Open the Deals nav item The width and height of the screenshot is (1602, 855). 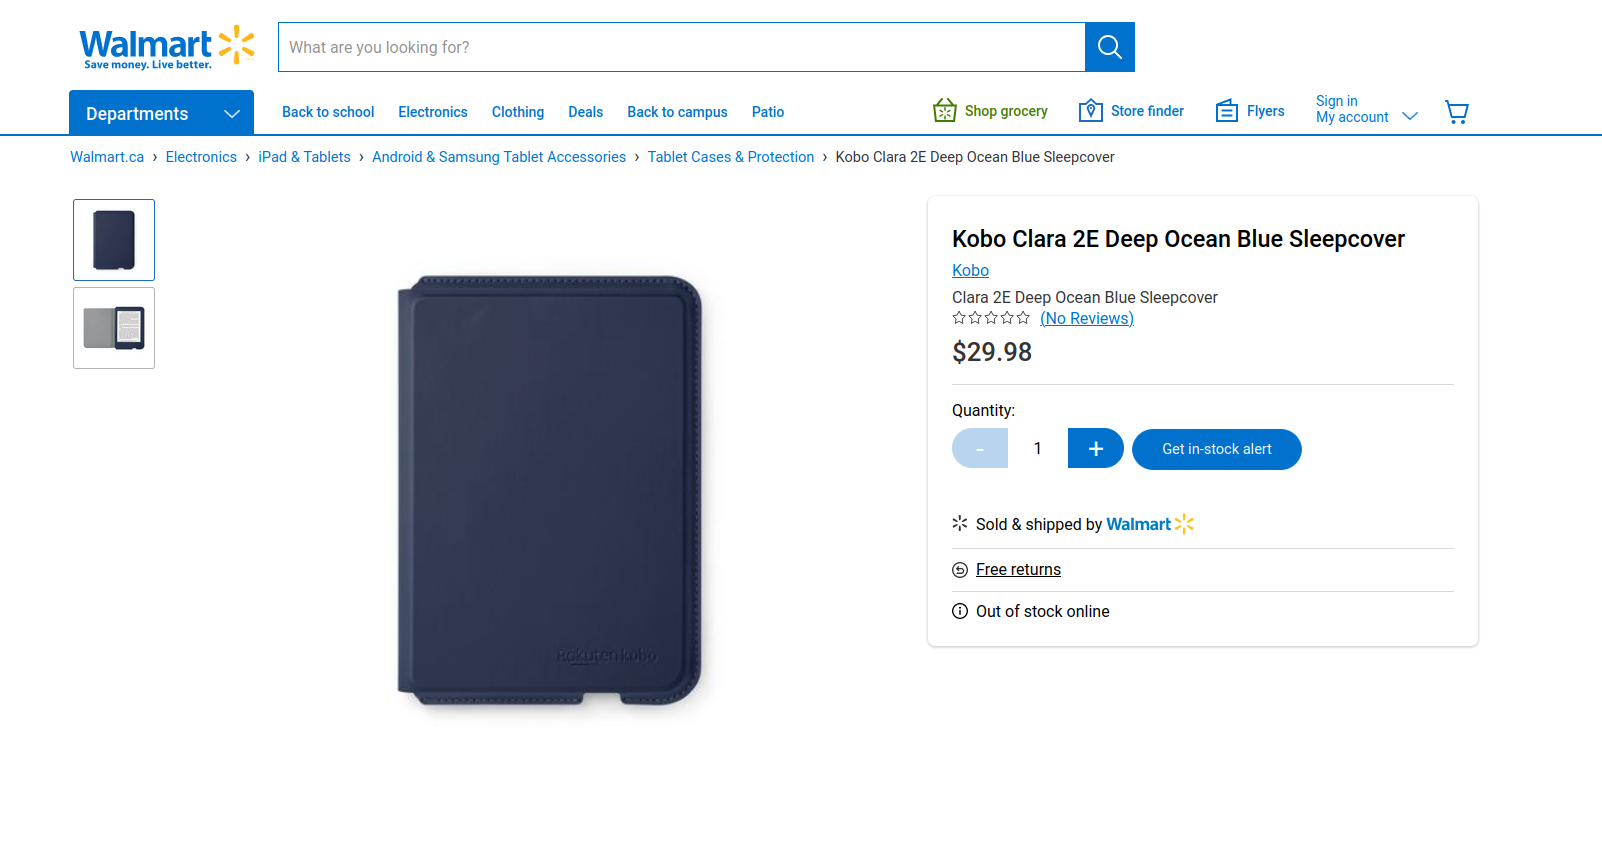click(x=585, y=112)
